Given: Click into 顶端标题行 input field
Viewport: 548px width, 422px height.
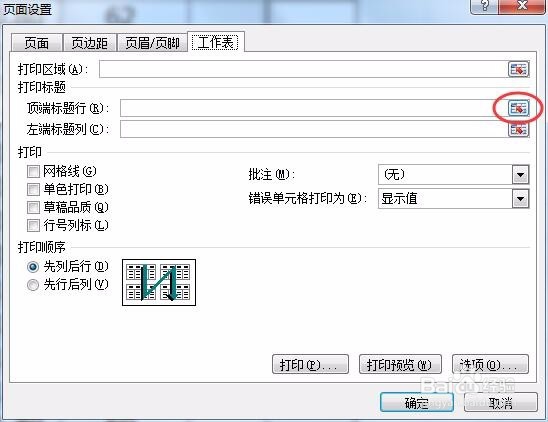Looking at the screenshot, I should tap(314, 108).
